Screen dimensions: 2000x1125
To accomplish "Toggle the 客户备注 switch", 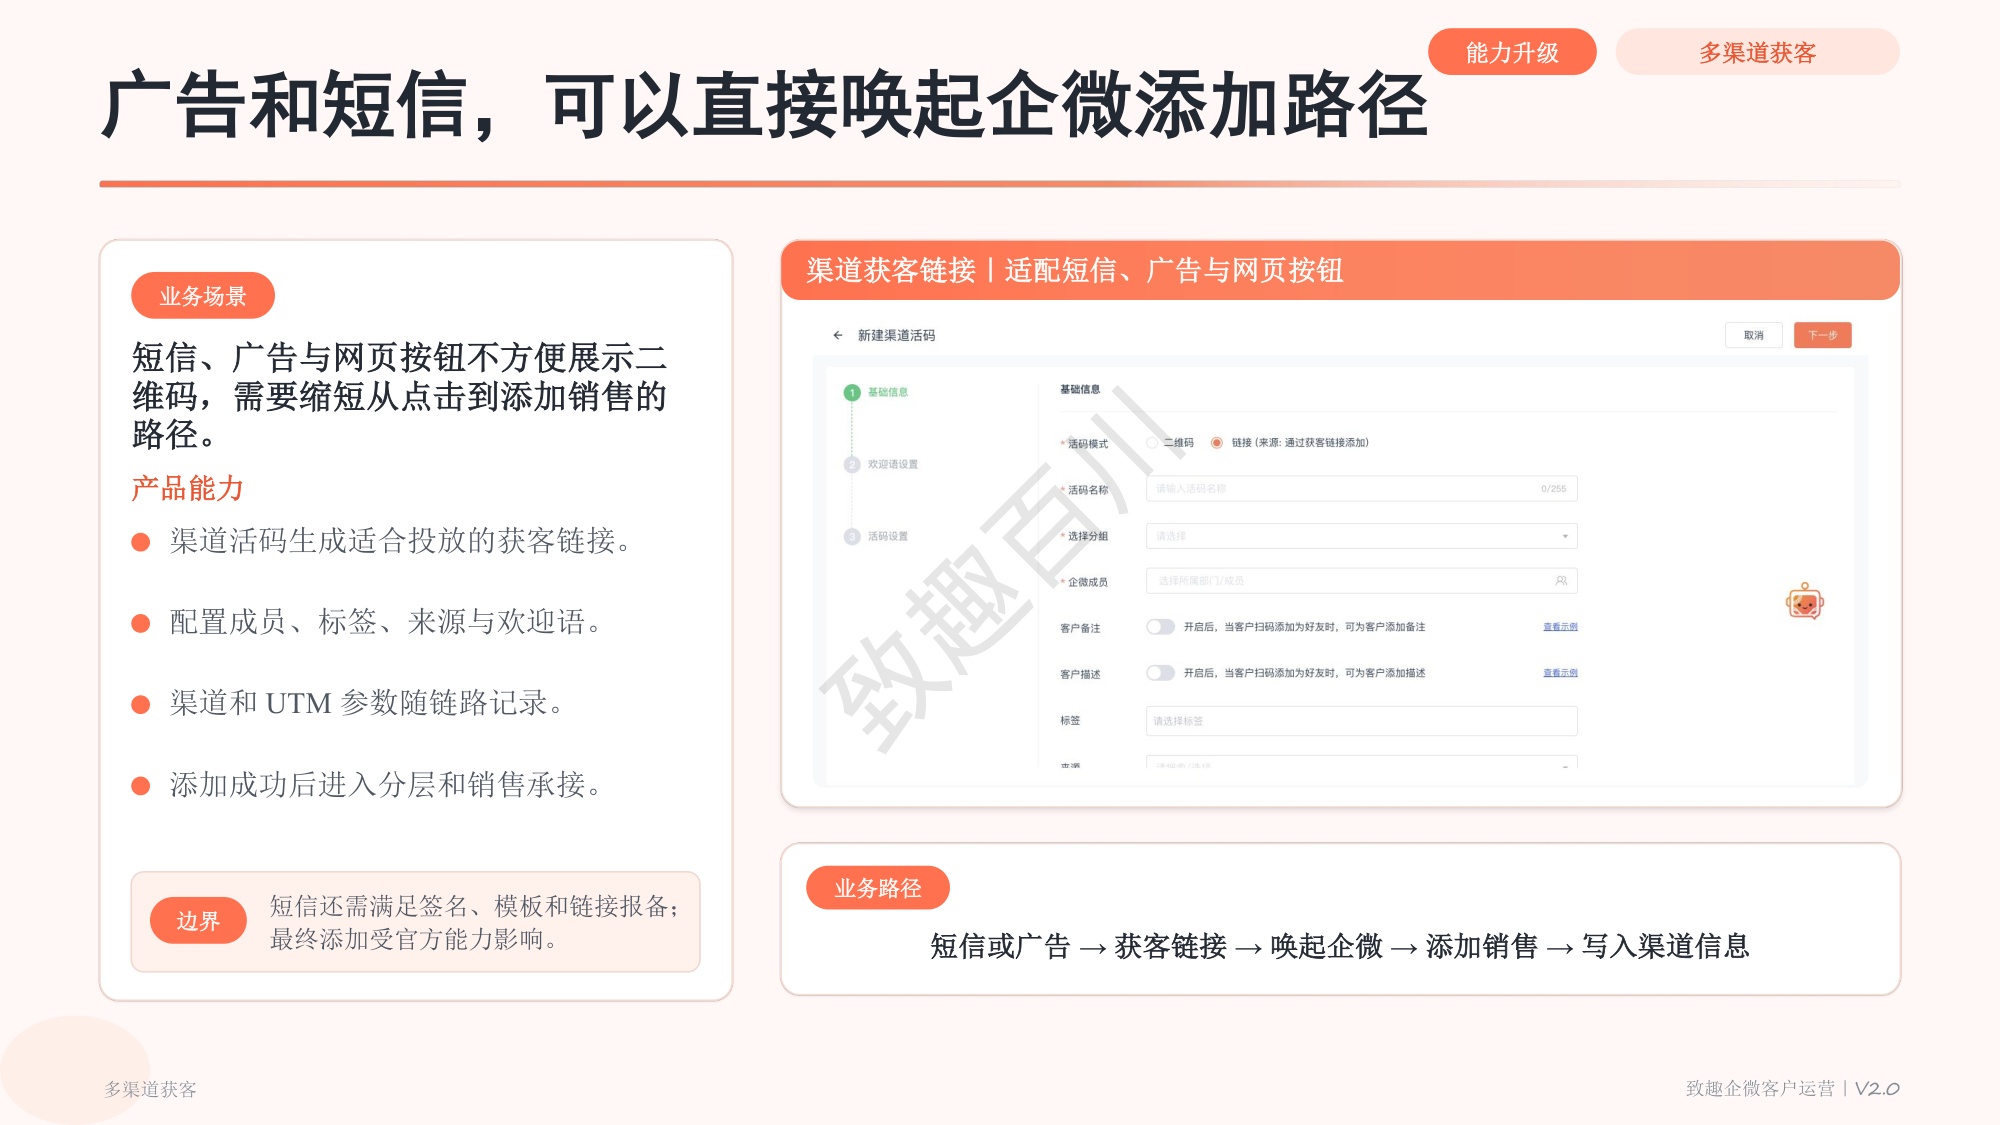I will point(1161,627).
